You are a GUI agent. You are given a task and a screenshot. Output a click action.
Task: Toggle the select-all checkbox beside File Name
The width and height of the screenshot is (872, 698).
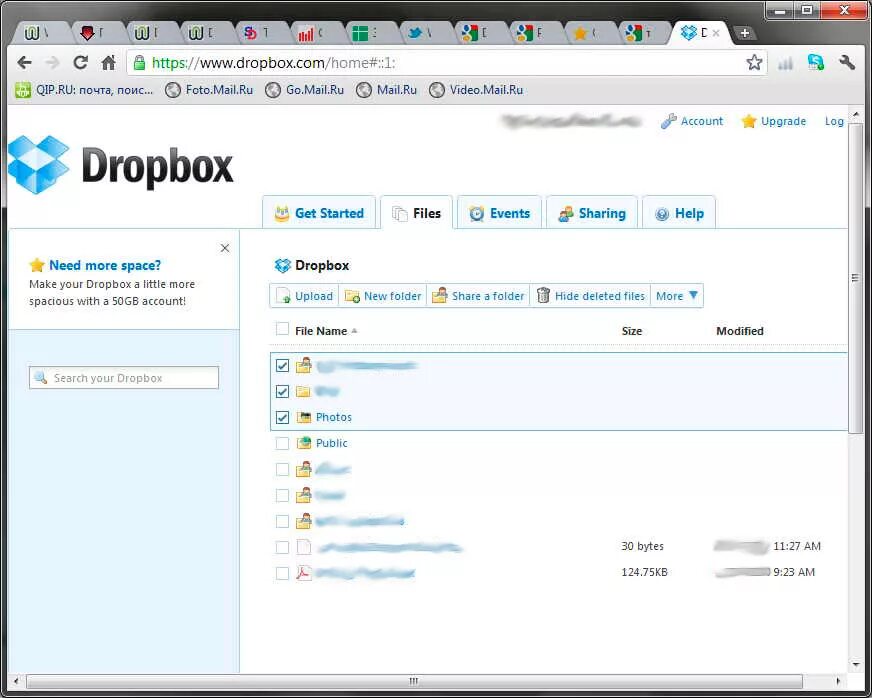282,329
